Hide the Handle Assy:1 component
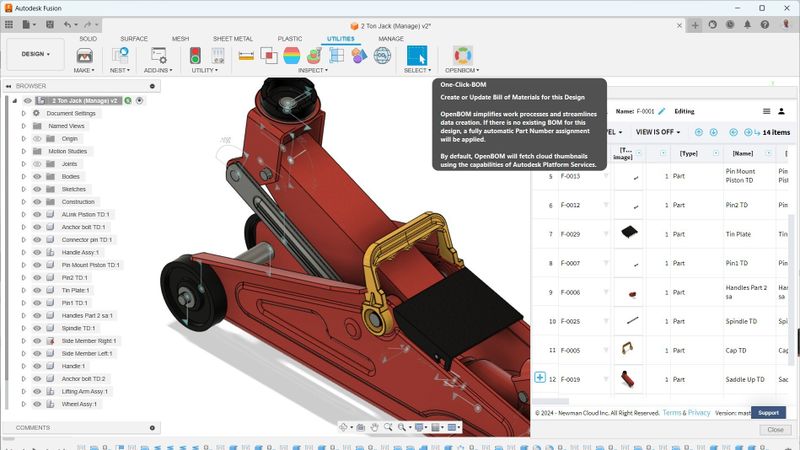The width and height of the screenshot is (800, 450). pyautogui.click(x=37, y=253)
